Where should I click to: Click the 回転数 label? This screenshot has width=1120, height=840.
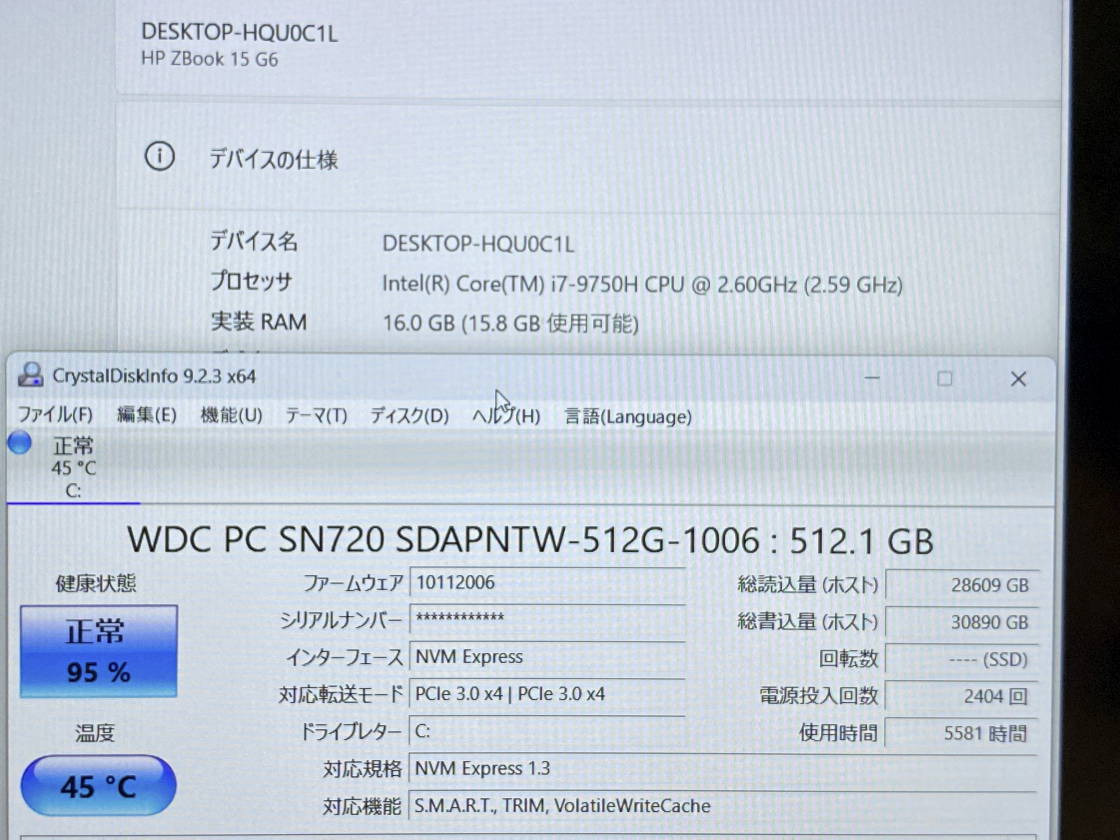[x=849, y=659]
